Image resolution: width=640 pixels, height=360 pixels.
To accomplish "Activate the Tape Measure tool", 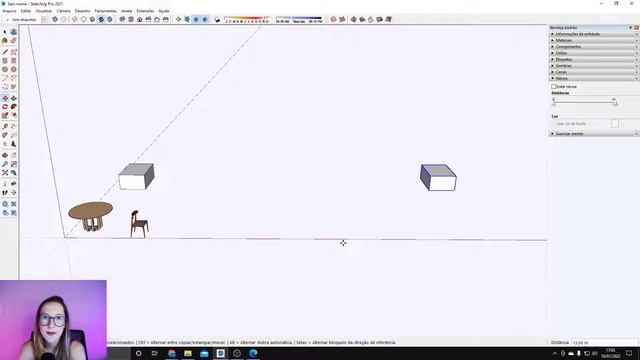I will 5,127.
